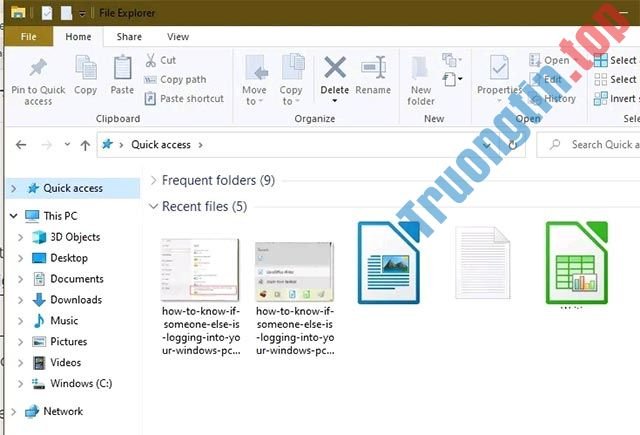Select the LibreOffice Writer document file
640x435 pixels.
[389, 263]
